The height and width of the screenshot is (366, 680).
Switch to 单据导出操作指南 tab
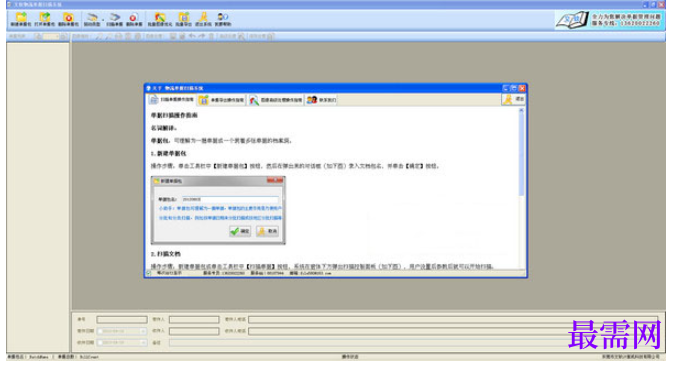(x=222, y=100)
